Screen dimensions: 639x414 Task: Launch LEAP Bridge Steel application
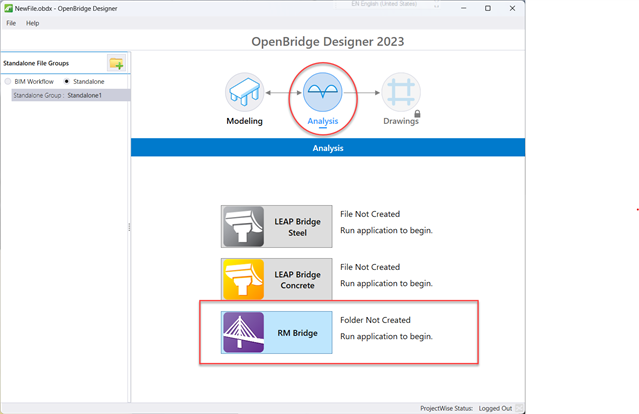tap(277, 227)
